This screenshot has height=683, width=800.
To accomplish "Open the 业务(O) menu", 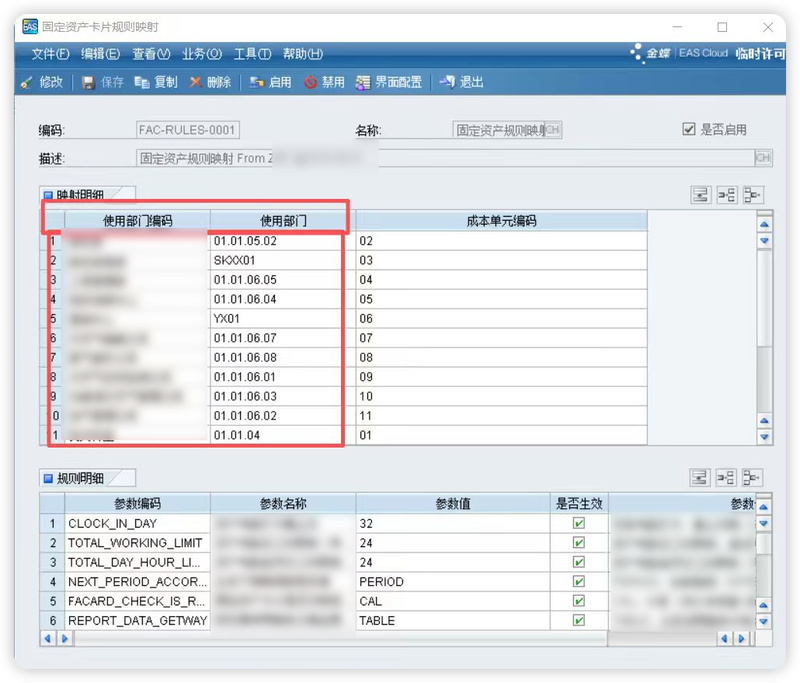I will point(202,54).
